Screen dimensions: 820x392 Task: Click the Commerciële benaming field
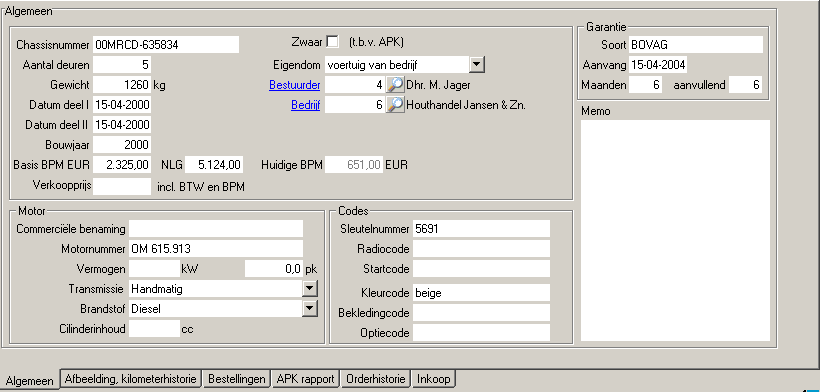pyautogui.click(x=215, y=228)
